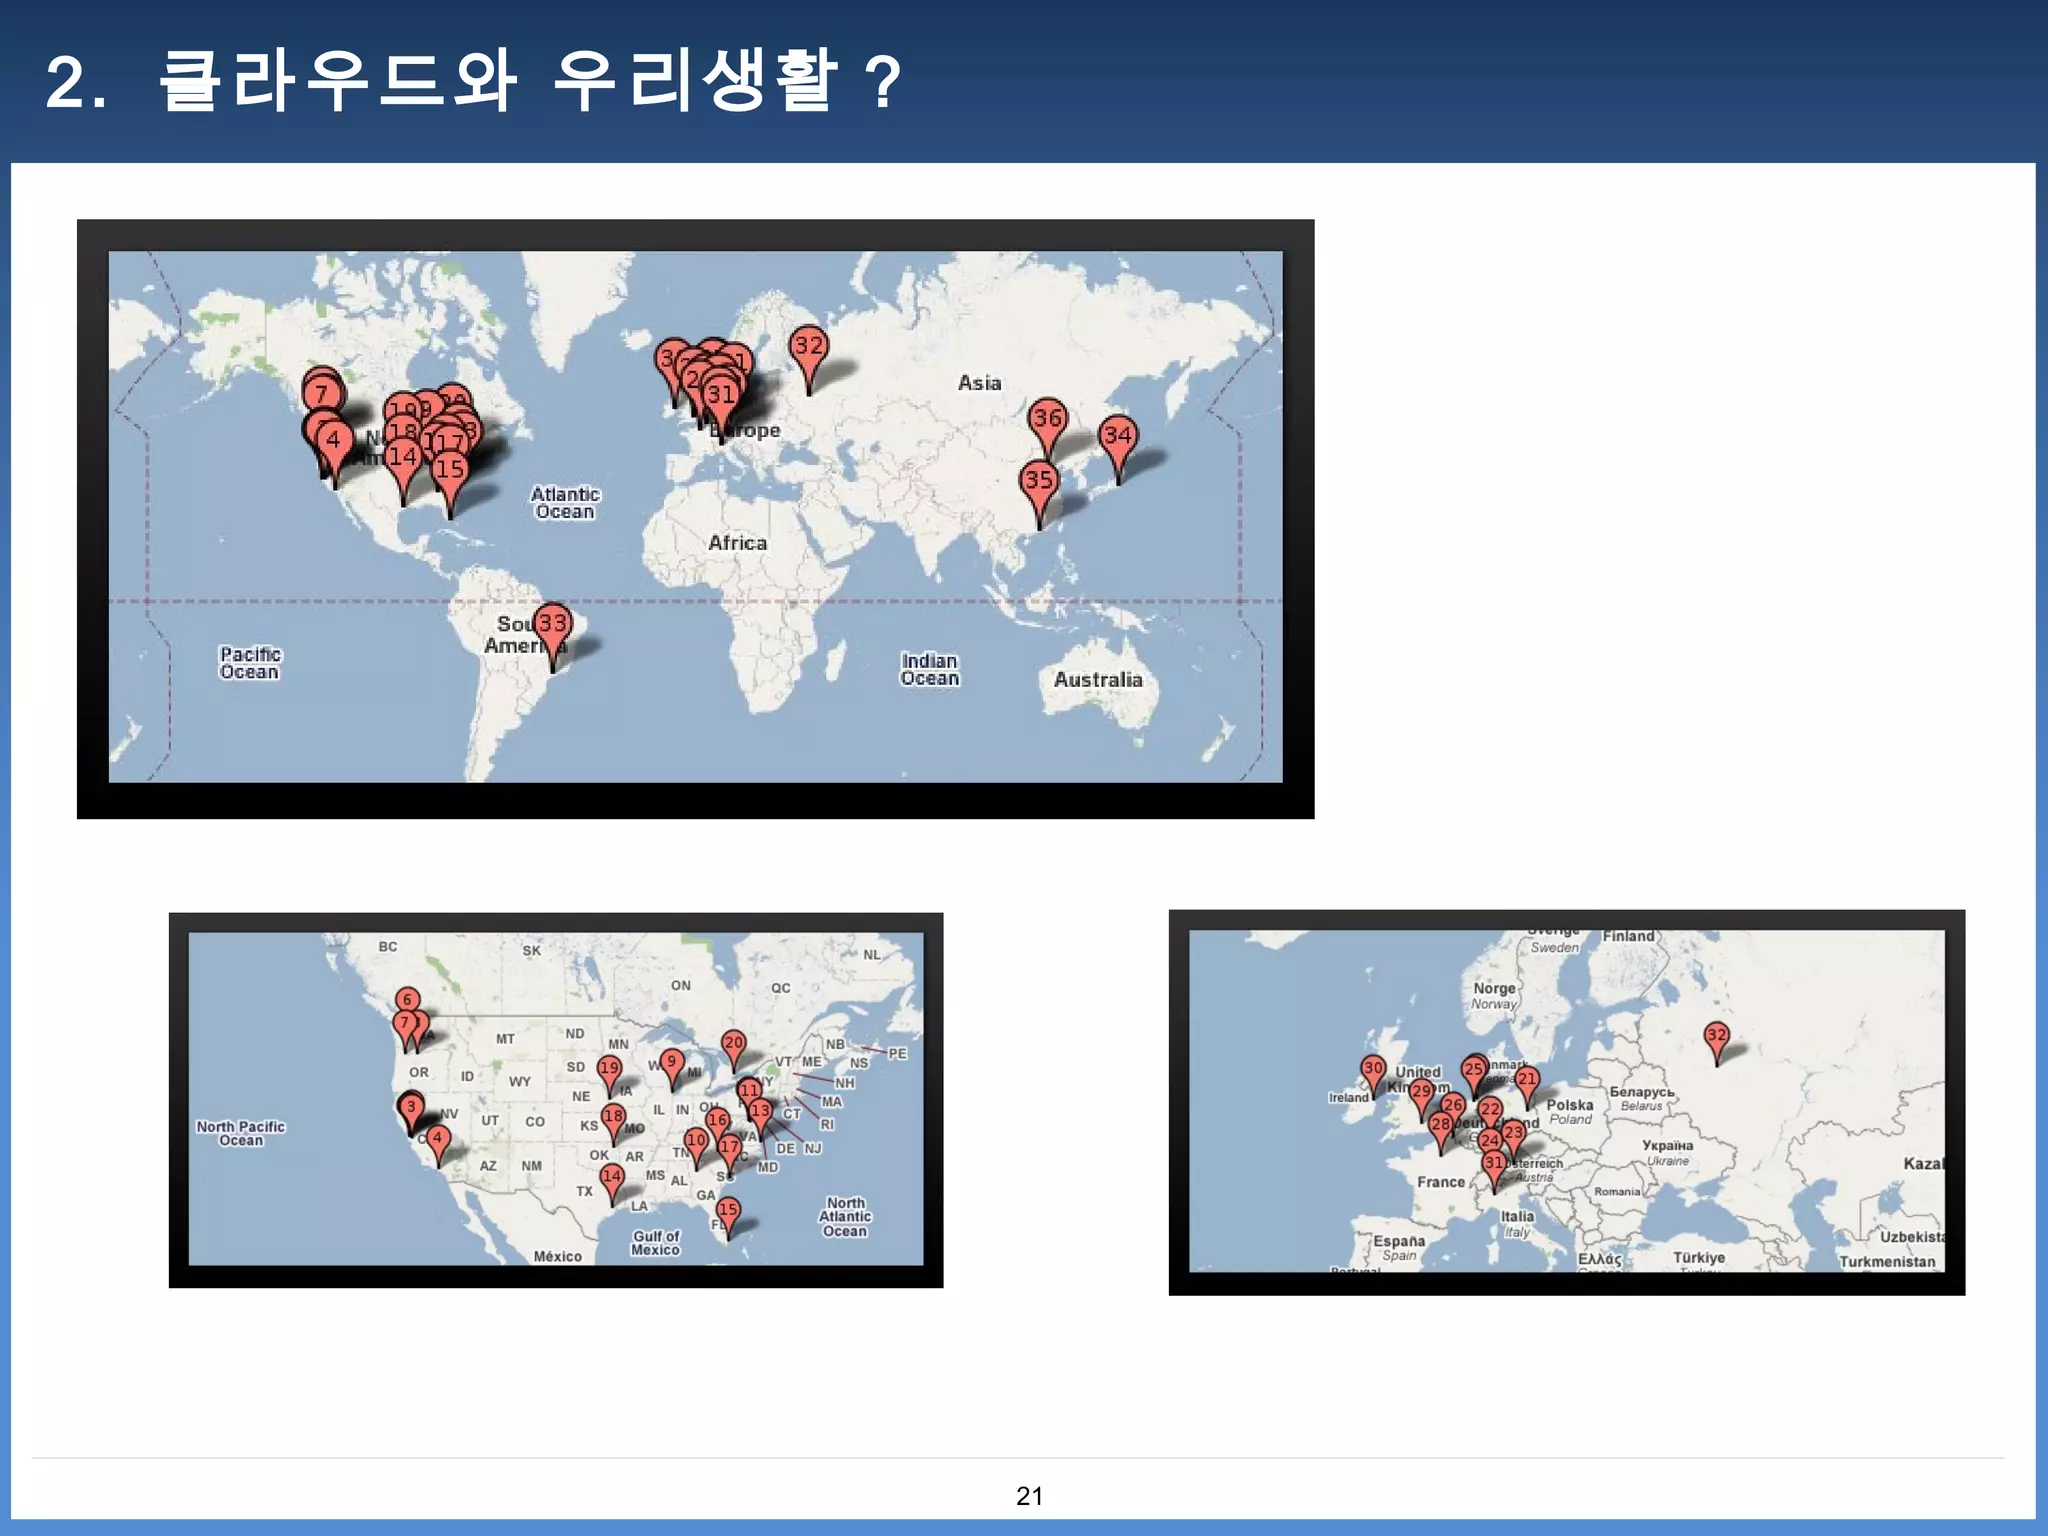Click marker 9 on the US map
This screenshot has width=2048, height=1536.
pyautogui.click(x=671, y=1063)
